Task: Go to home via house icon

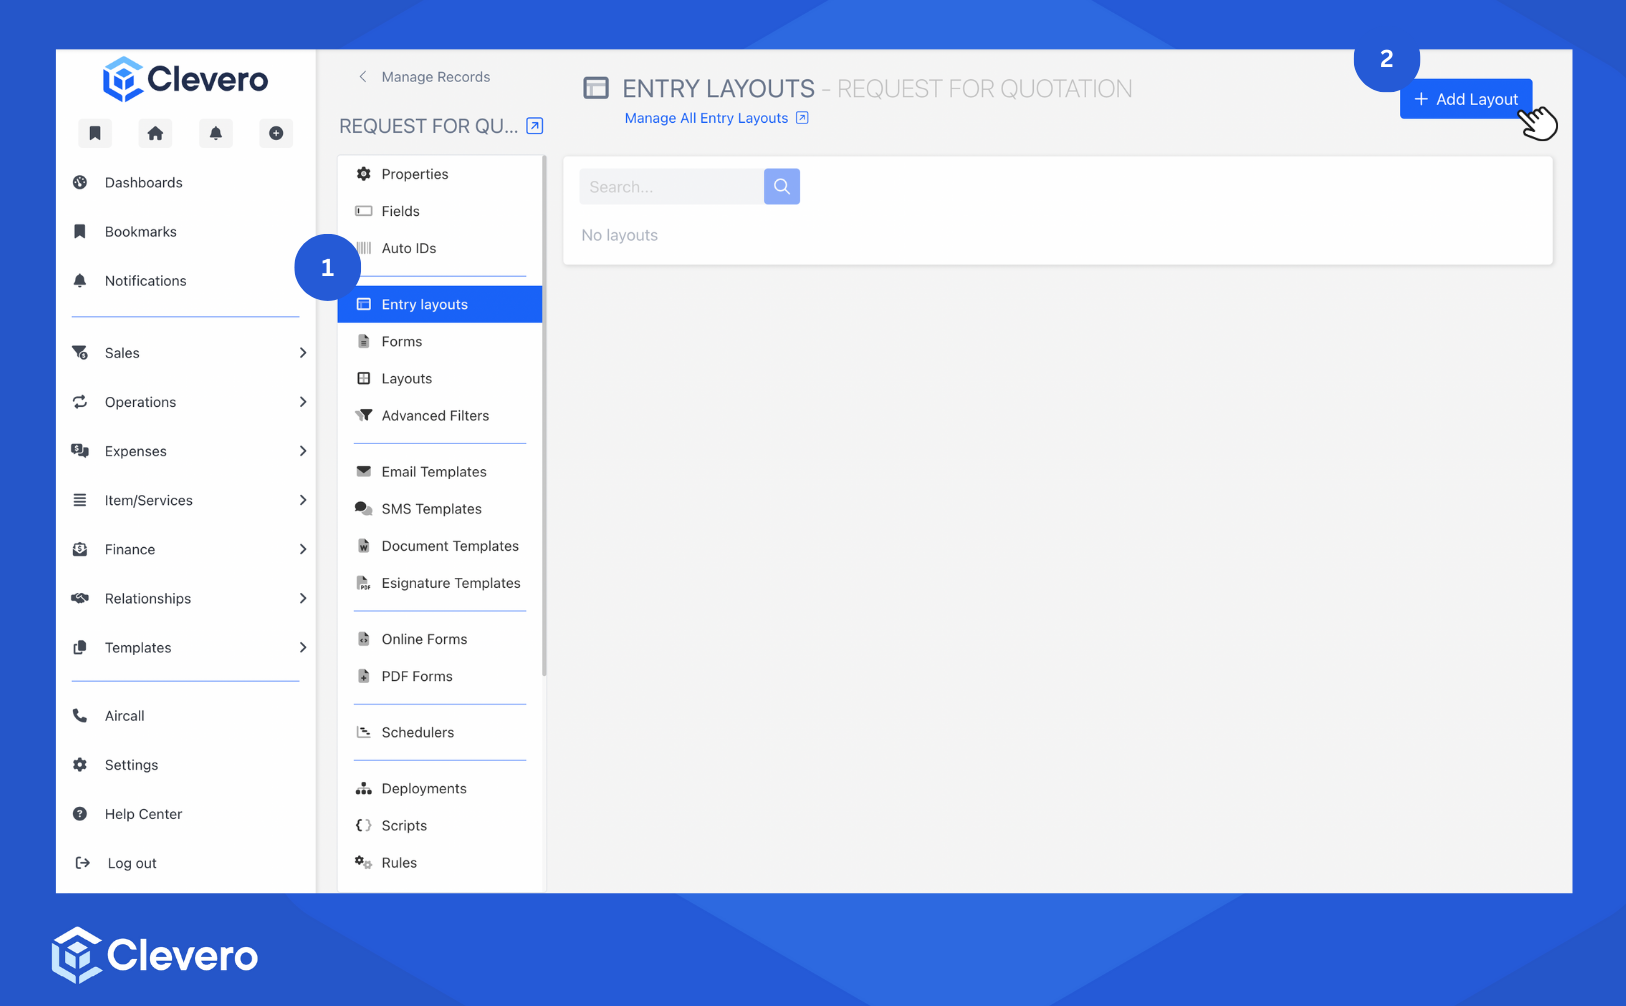Action: point(155,133)
